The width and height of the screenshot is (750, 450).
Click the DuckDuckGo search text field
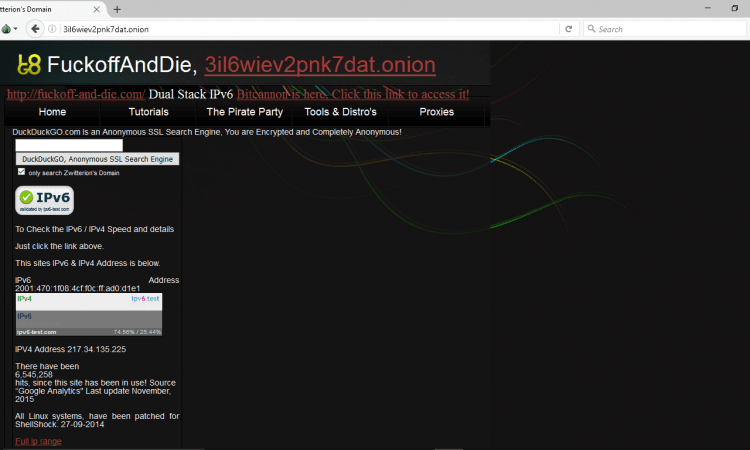(x=69, y=145)
